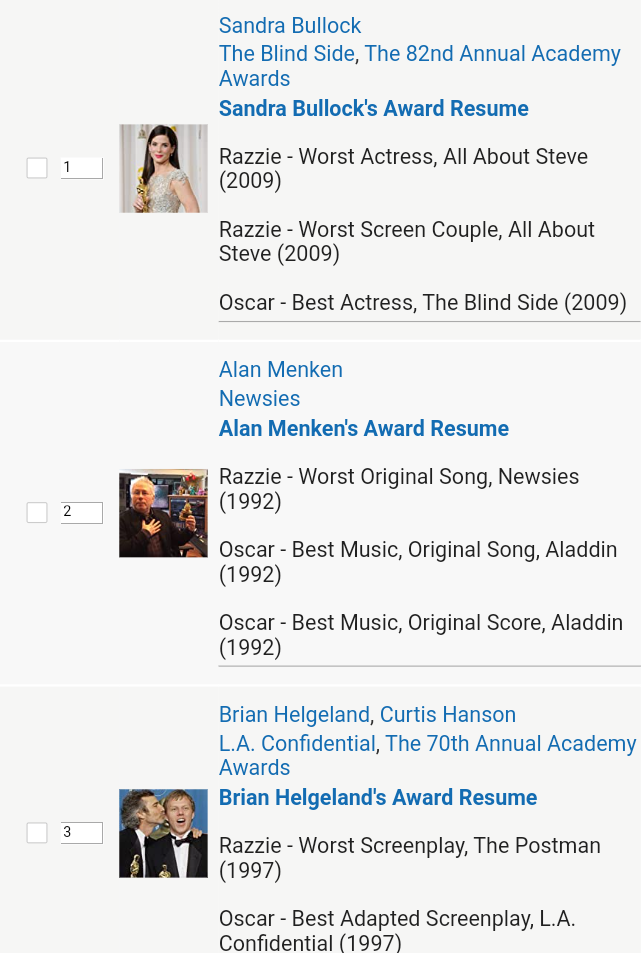Open the Sandra Bullock name link
The image size is (641, 953).
(x=290, y=26)
